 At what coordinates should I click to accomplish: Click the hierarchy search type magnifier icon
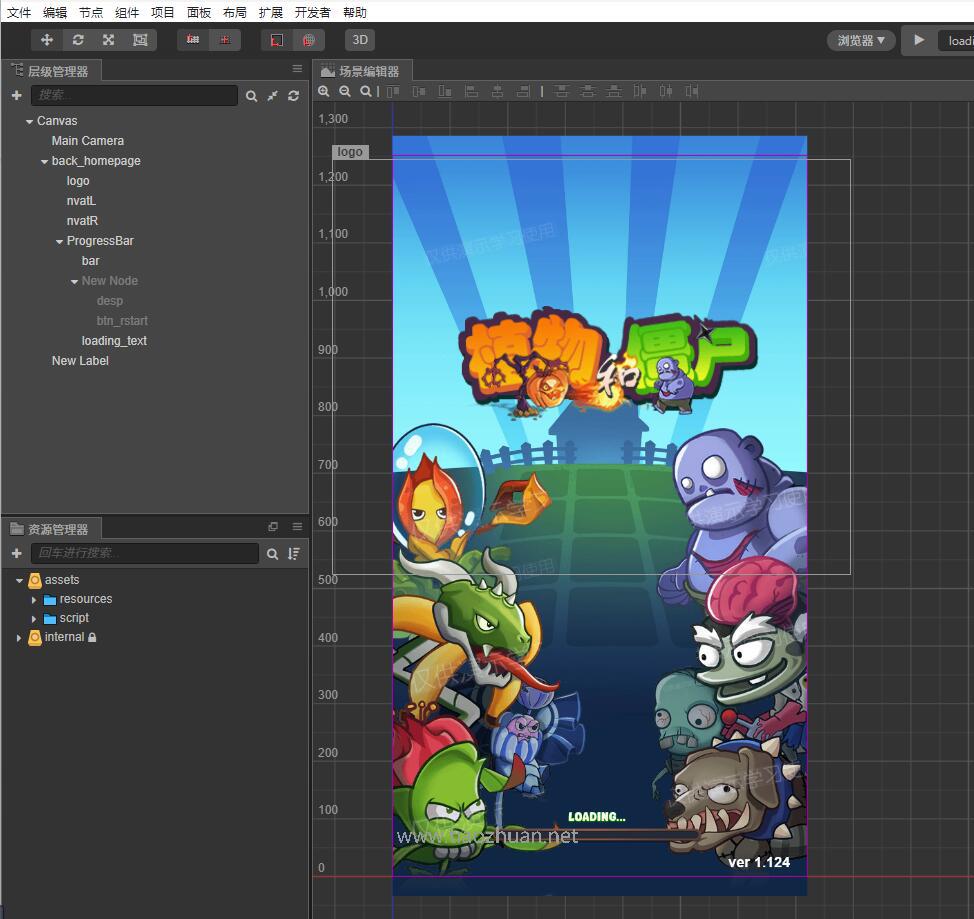[252, 96]
